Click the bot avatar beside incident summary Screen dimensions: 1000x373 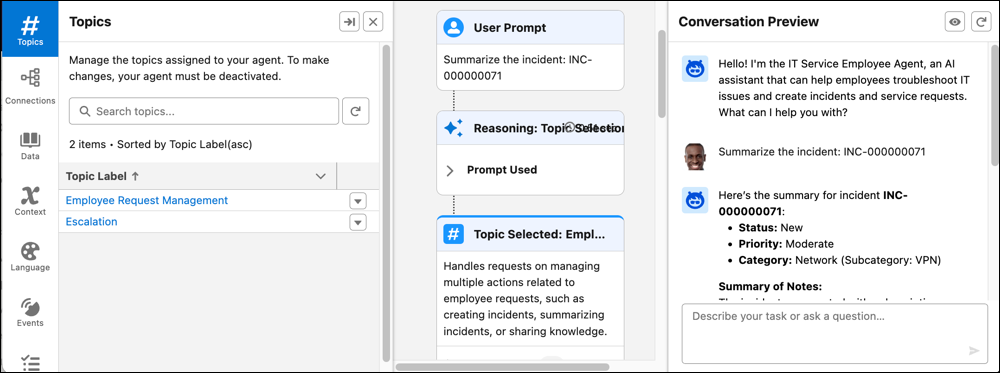(x=695, y=200)
